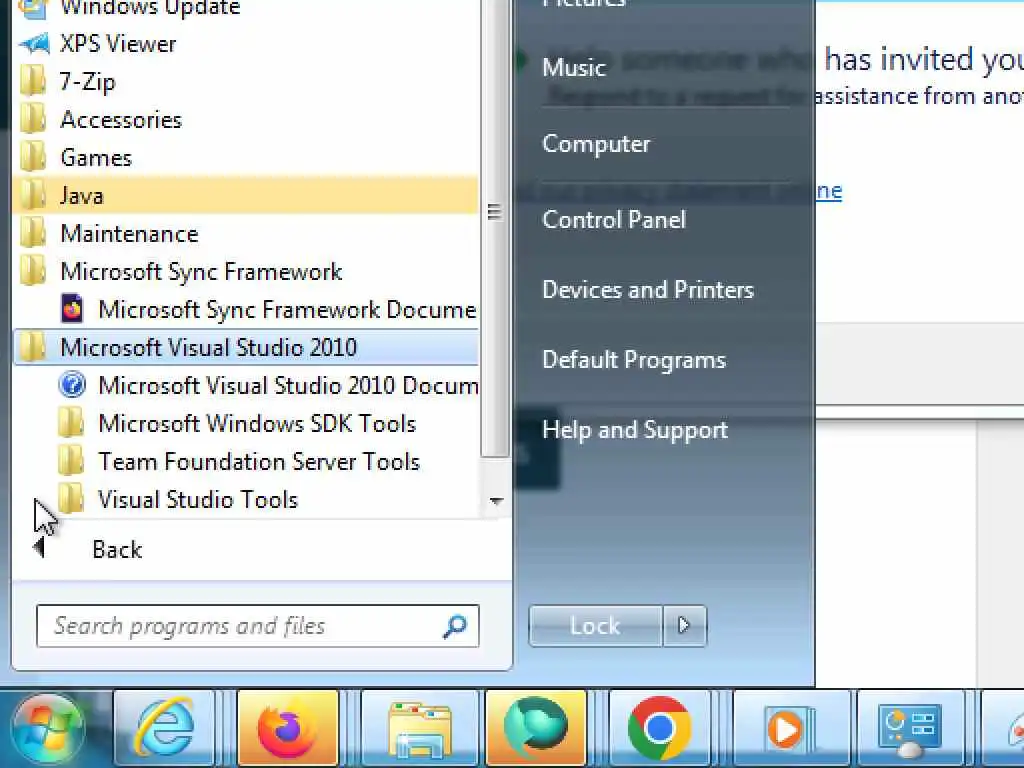Screen dimensions: 1024x768
Task: Open XPS Viewer program entry
Action: pos(246,44)
